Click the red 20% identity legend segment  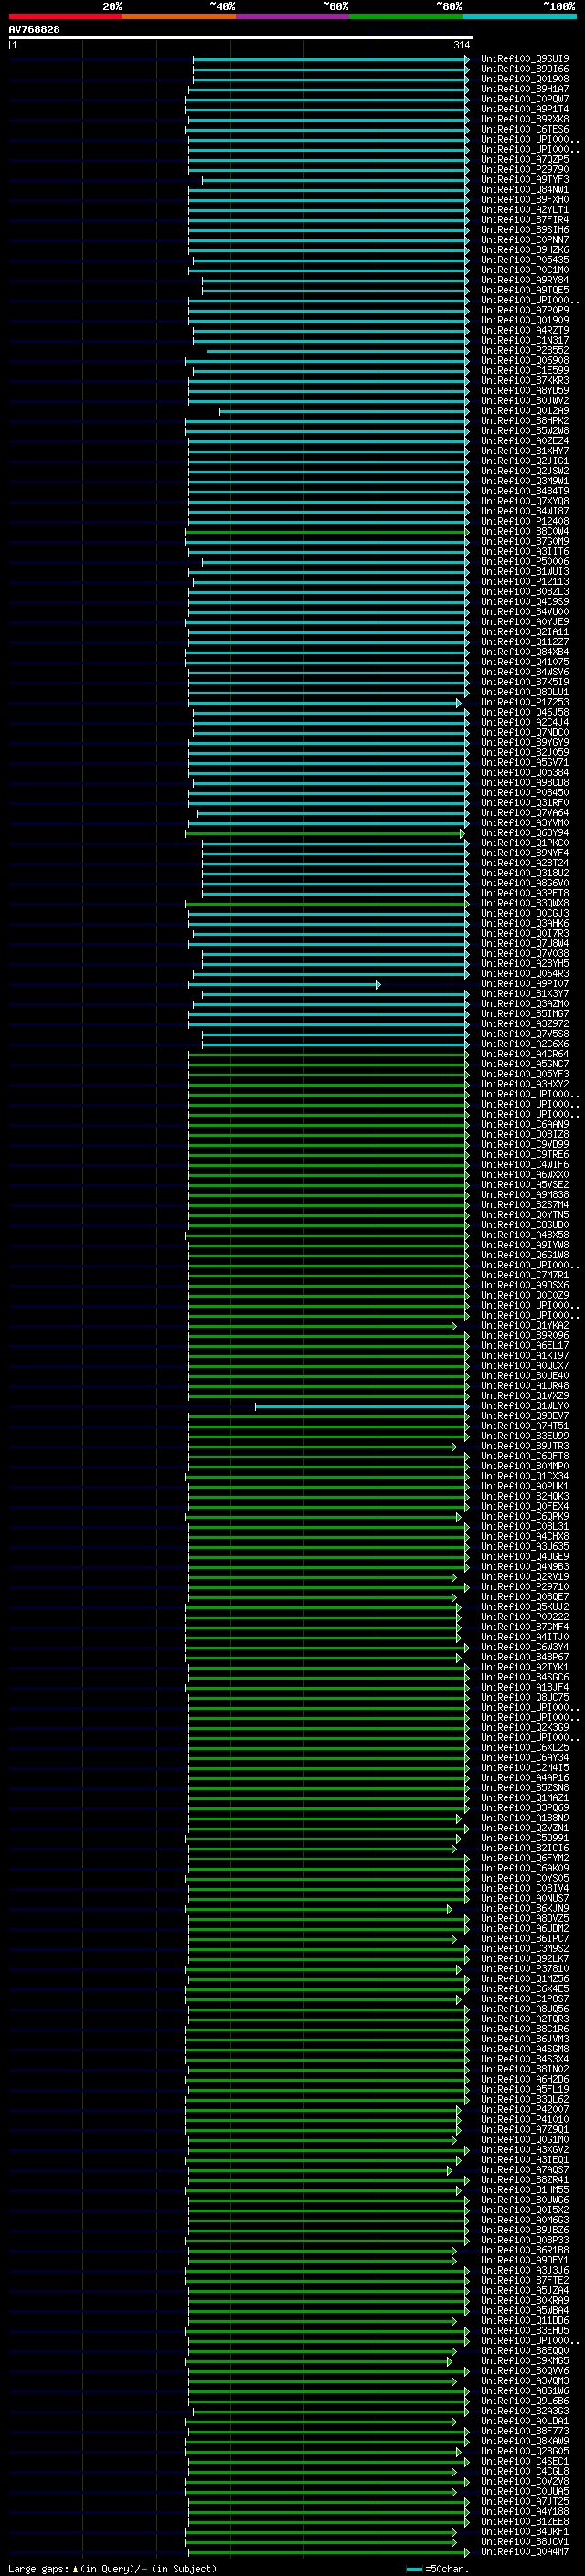coord(65,16)
